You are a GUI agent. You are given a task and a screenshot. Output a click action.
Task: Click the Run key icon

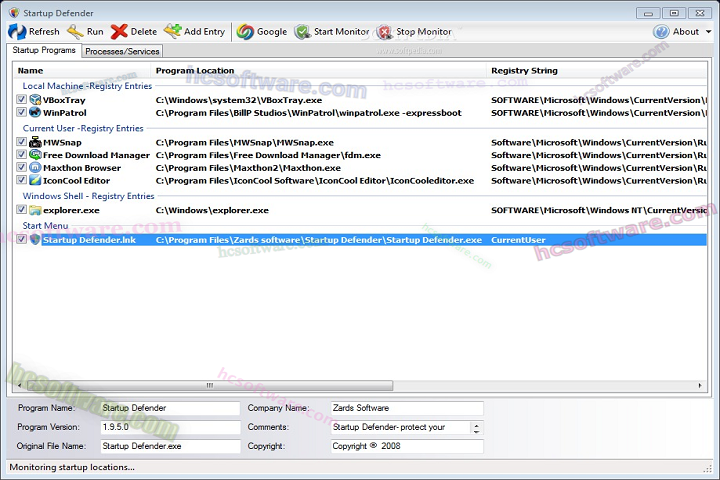[75, 32]
